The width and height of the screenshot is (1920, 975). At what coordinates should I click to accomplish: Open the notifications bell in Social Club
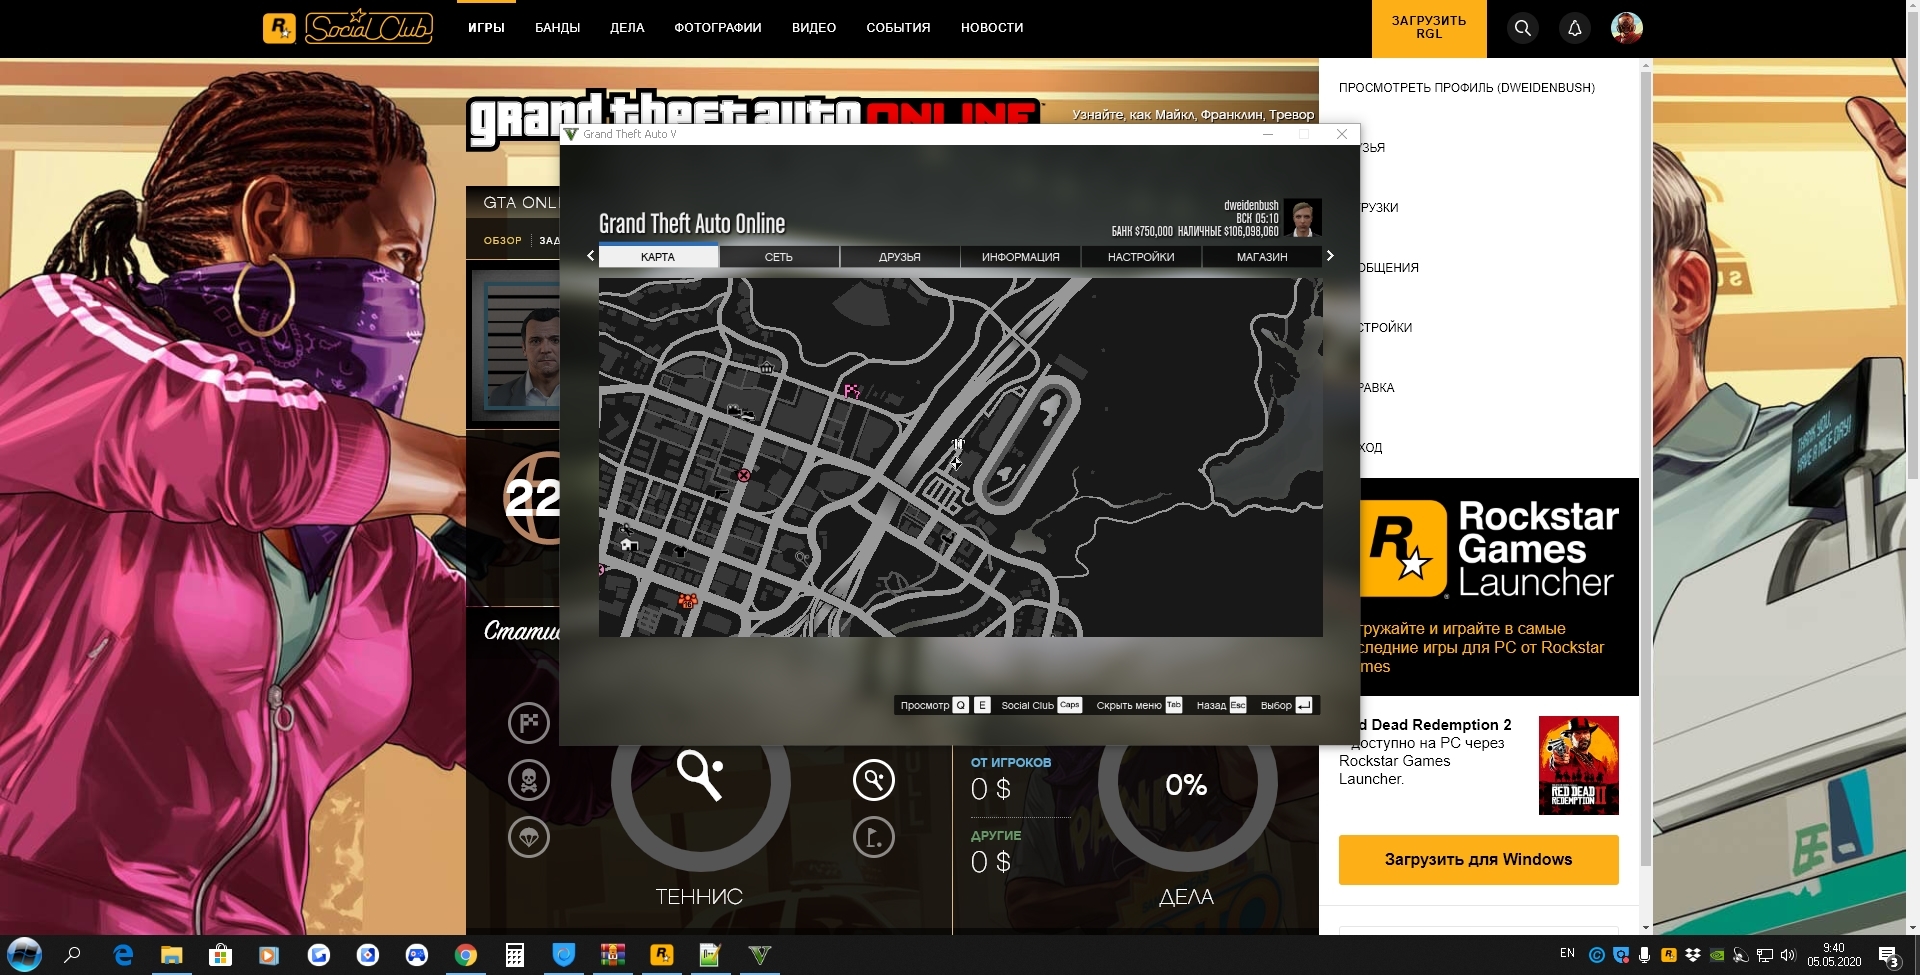[x=1575, y=28]
